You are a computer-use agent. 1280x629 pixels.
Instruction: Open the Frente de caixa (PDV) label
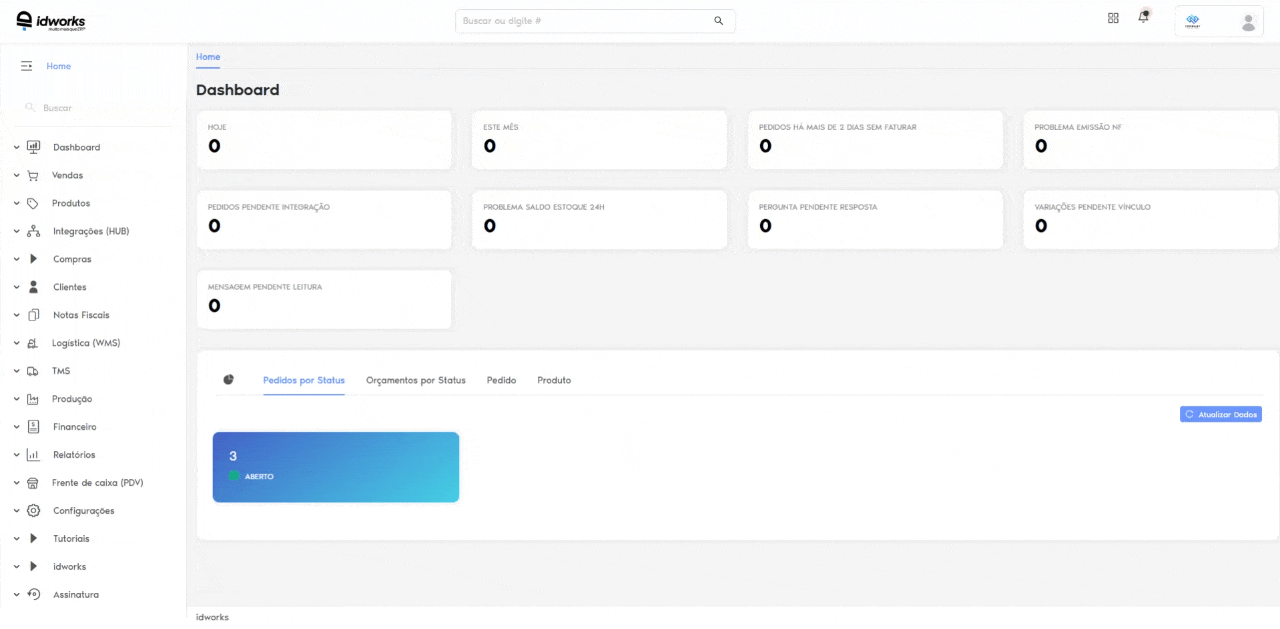point(98,483)
